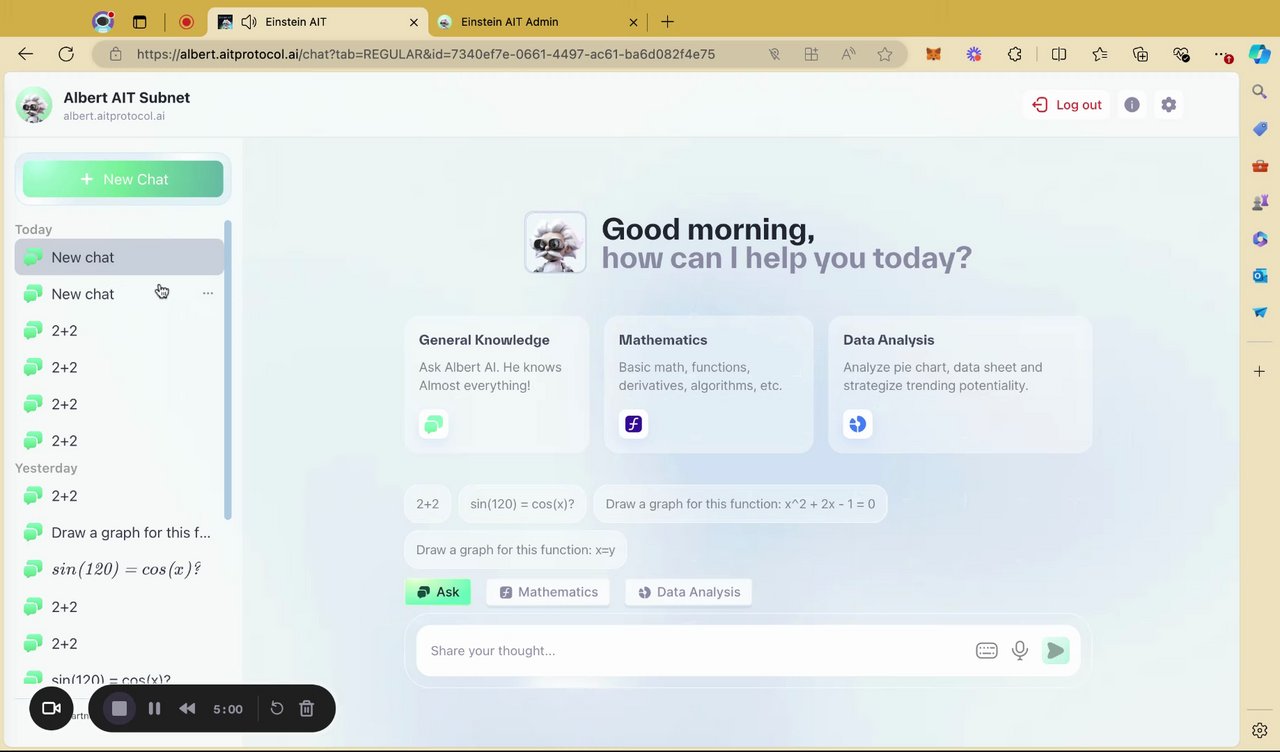Open the Favorites list icon in toolbar
Viewport: 1280px width, 752px height.
(x=1100, y=54)
